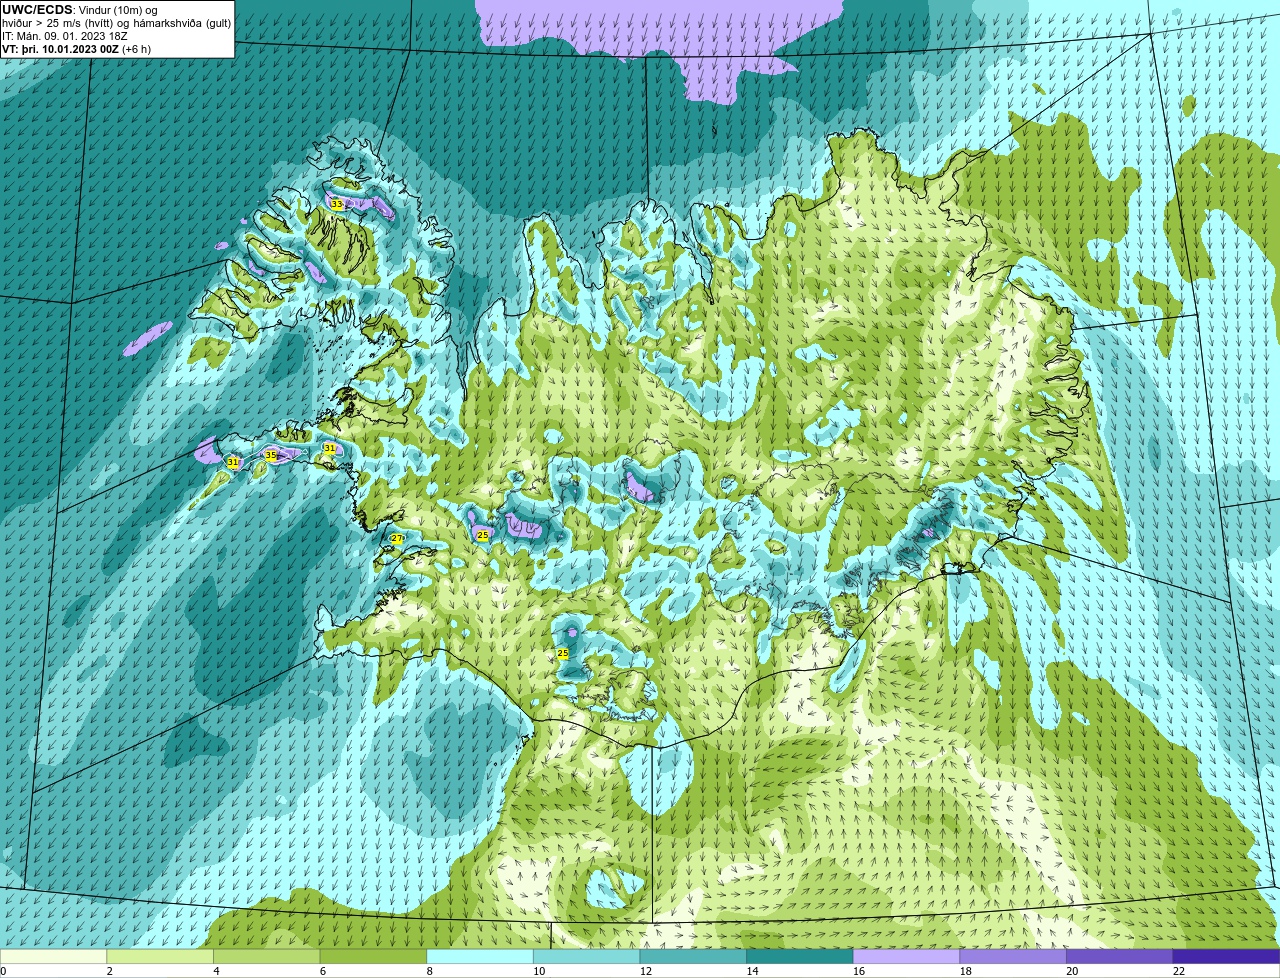Click the legend scale value "6"
The height and width of the screenshot is (978, 1280).
pos(322,971)
